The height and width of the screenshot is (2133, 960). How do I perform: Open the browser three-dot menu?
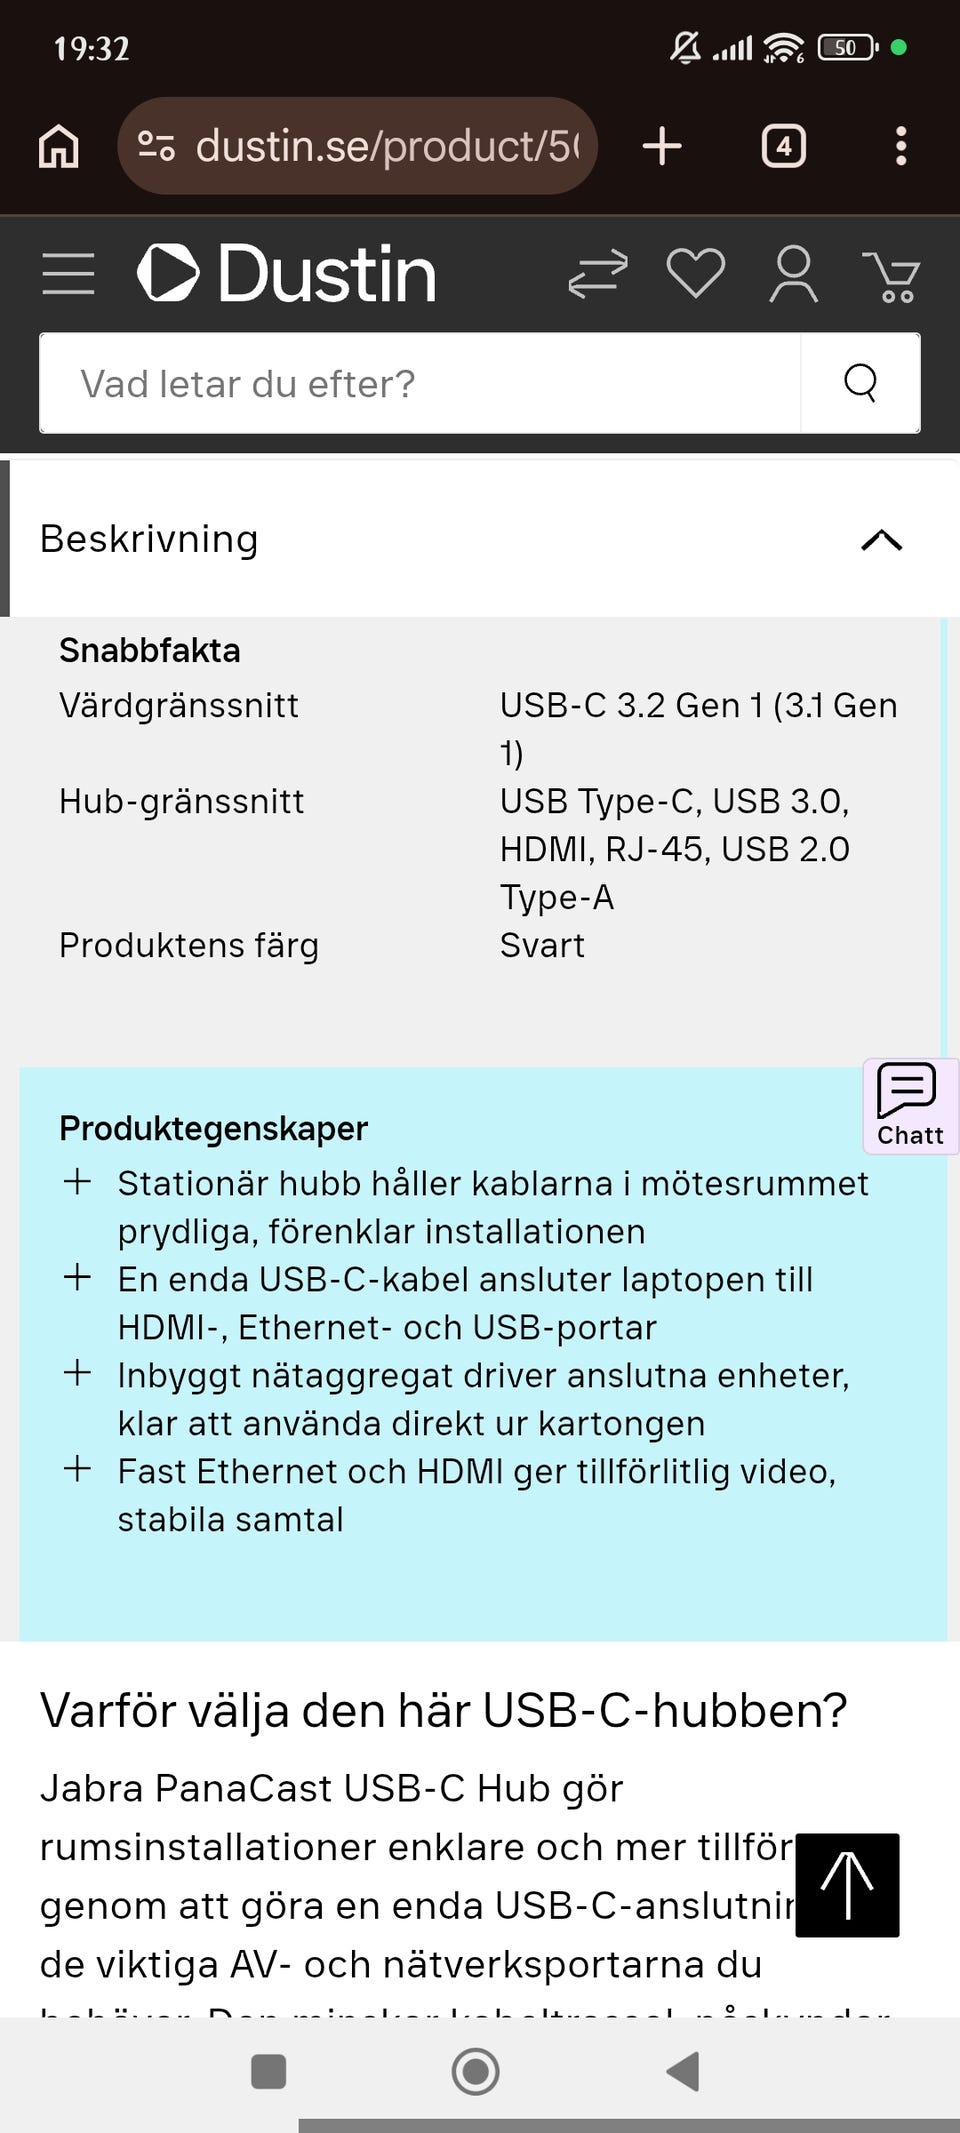[x=901, y=146]
